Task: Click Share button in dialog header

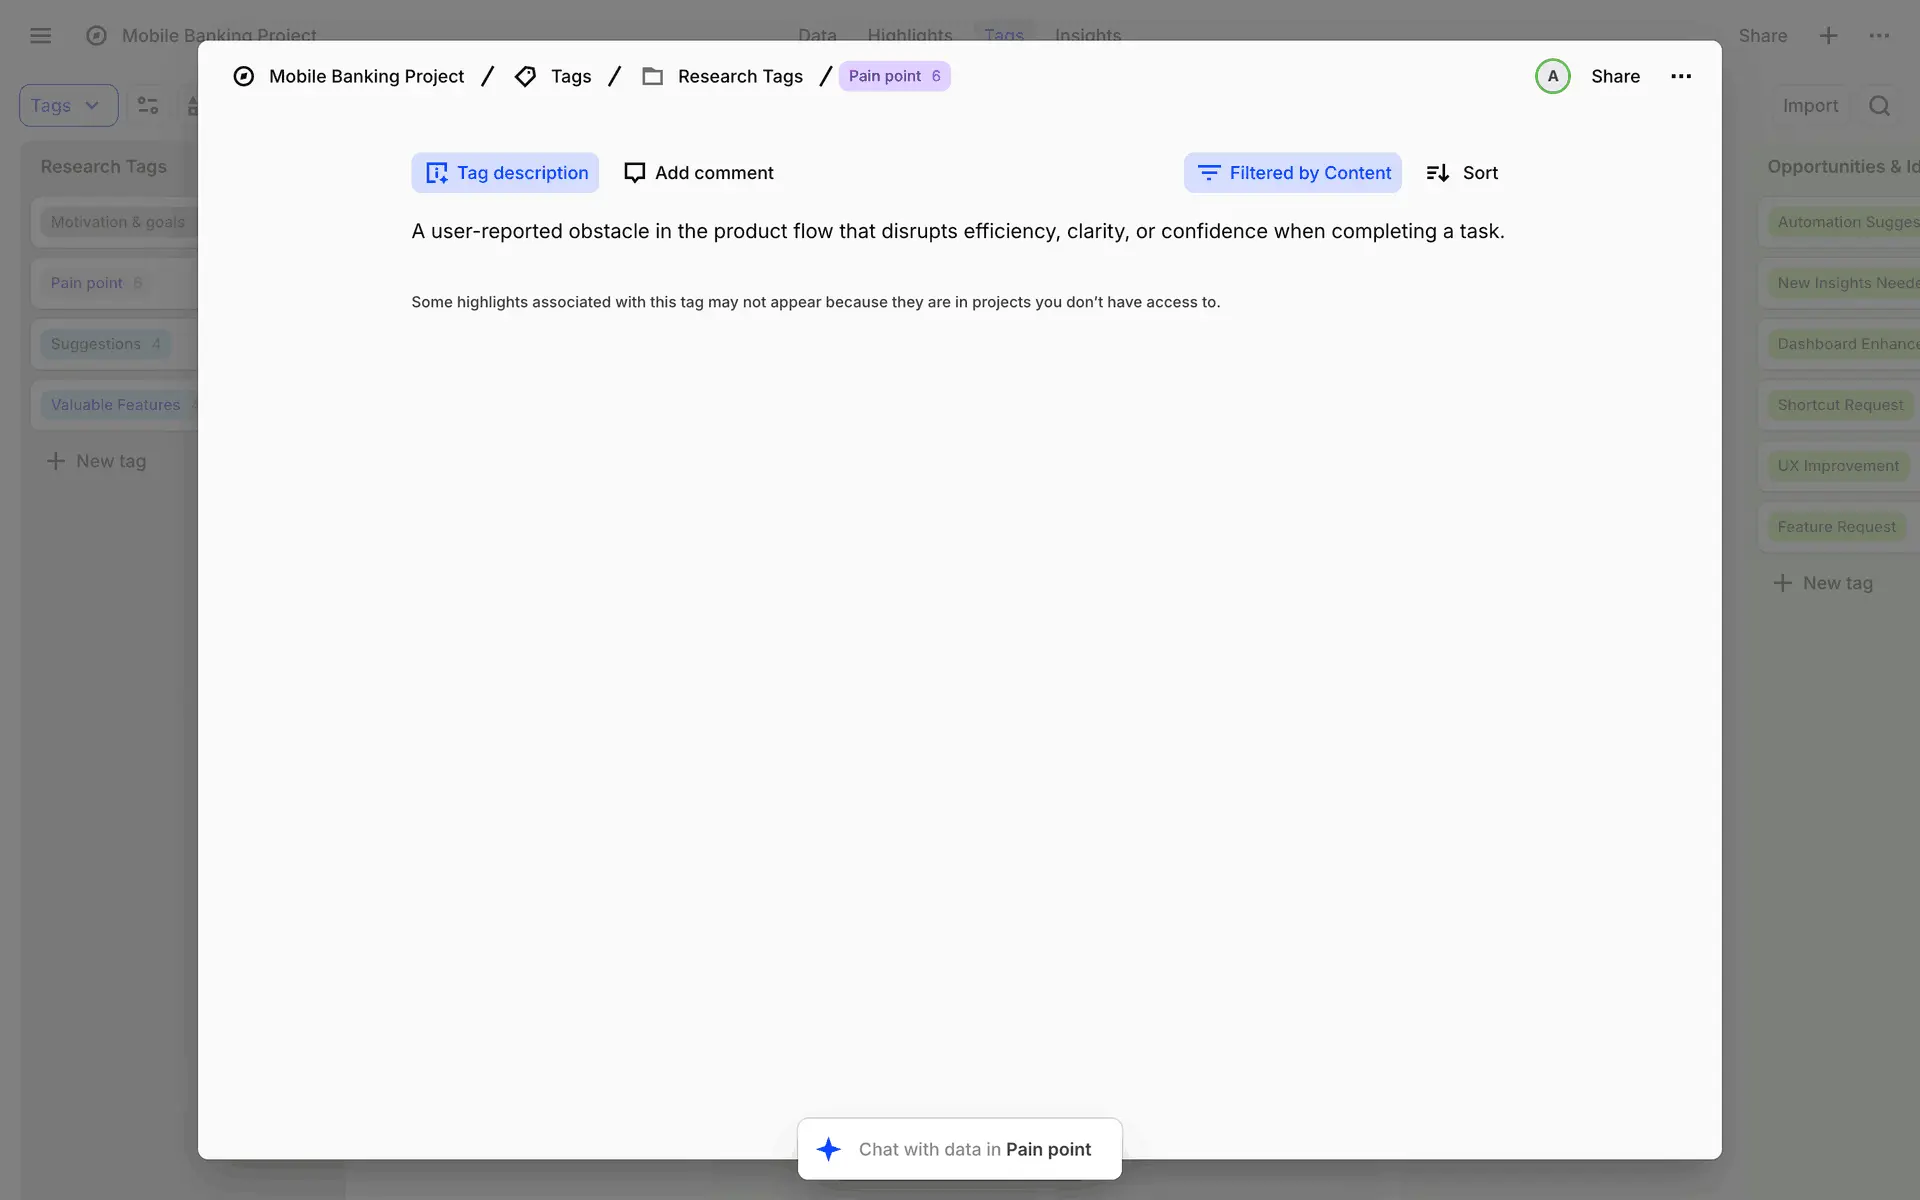Action: click(1615, 76)
